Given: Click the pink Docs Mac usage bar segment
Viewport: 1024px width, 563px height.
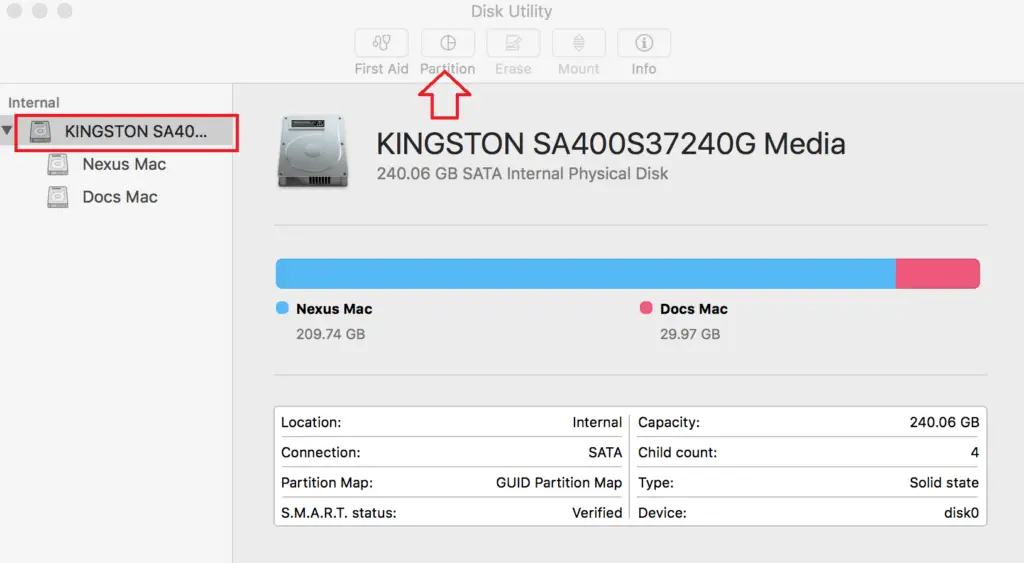Looking at the screenshot, I should pyautogui.click(x=938, y=274).
